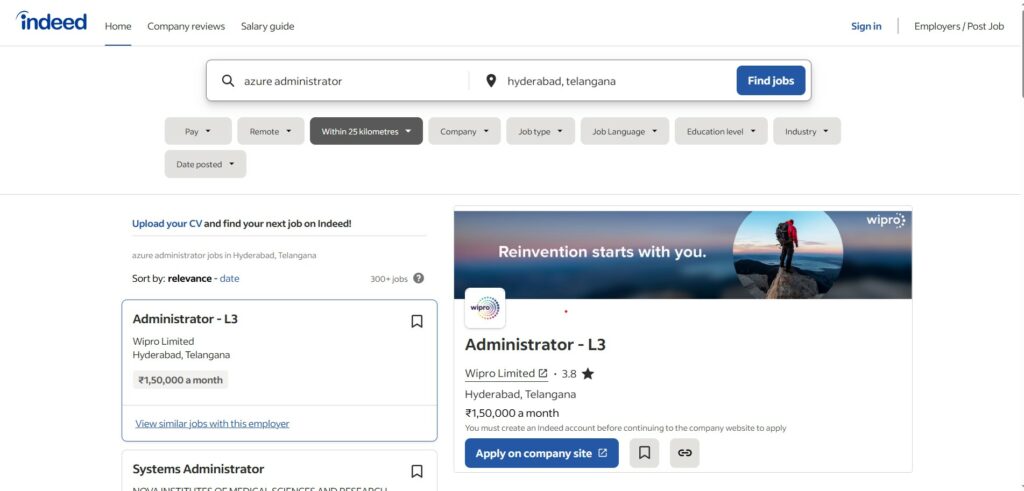Screen dimensions: 1024x491
Task: Click Apply on company site button
Action: (541, 453)
